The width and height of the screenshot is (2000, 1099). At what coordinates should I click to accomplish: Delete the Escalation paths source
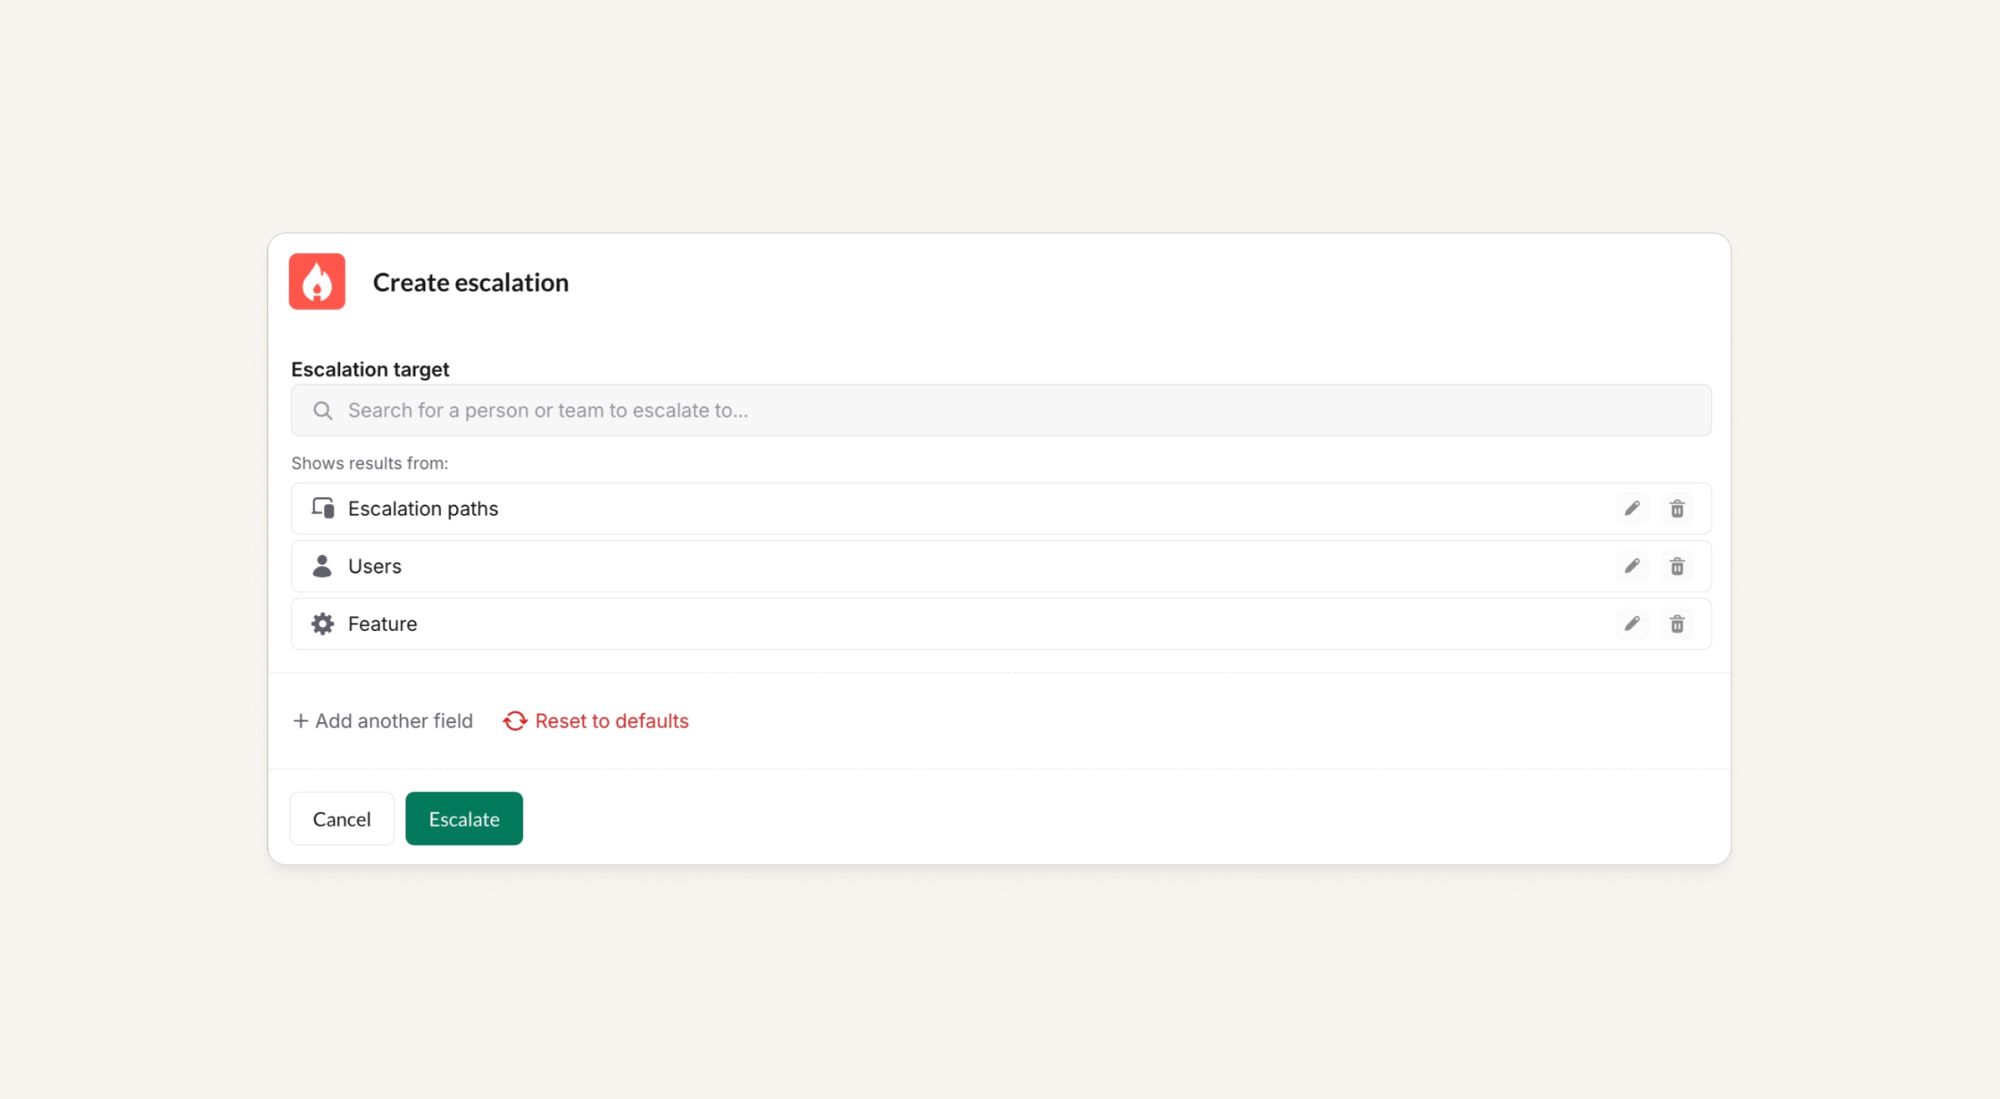(1677, 509)
